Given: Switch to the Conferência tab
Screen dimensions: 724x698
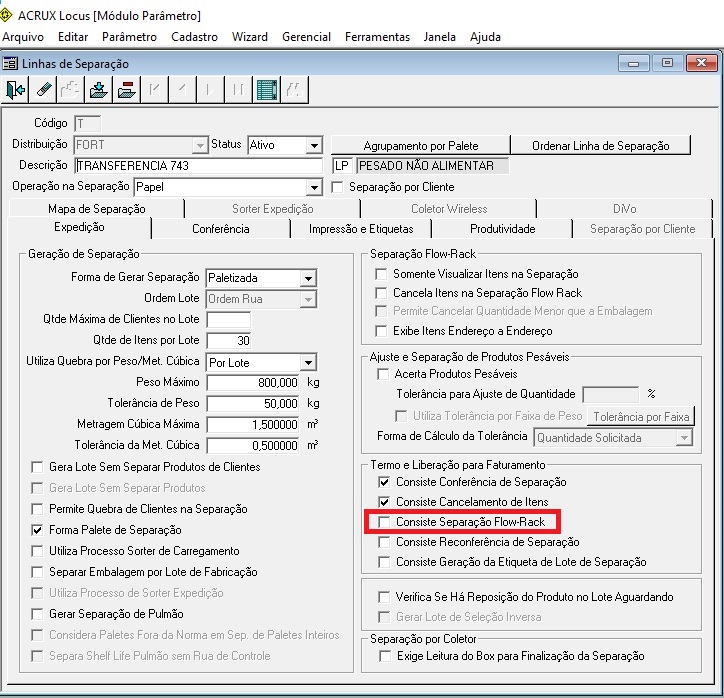Looking at the screenshot, I should coord(221,229).
